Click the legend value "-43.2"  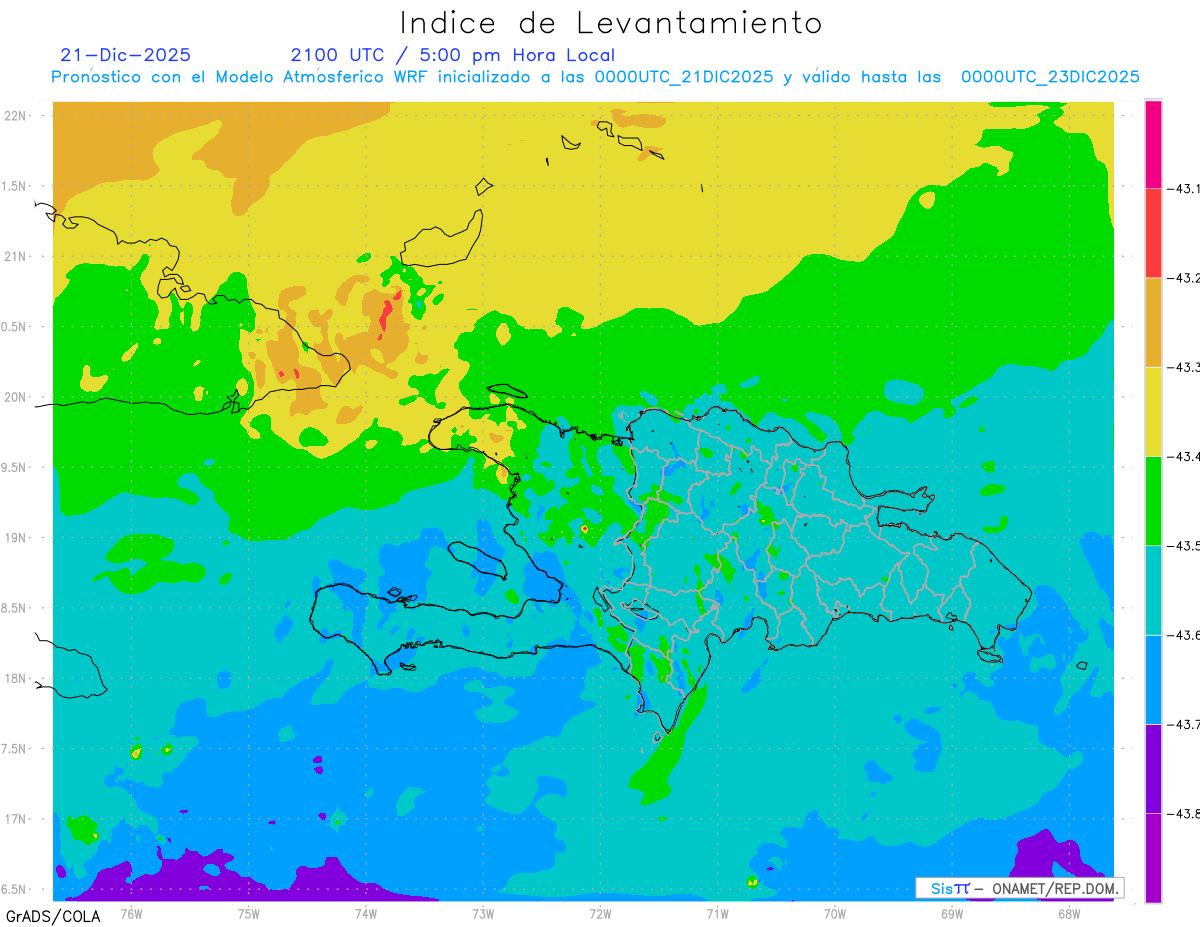pos(1183,278)
